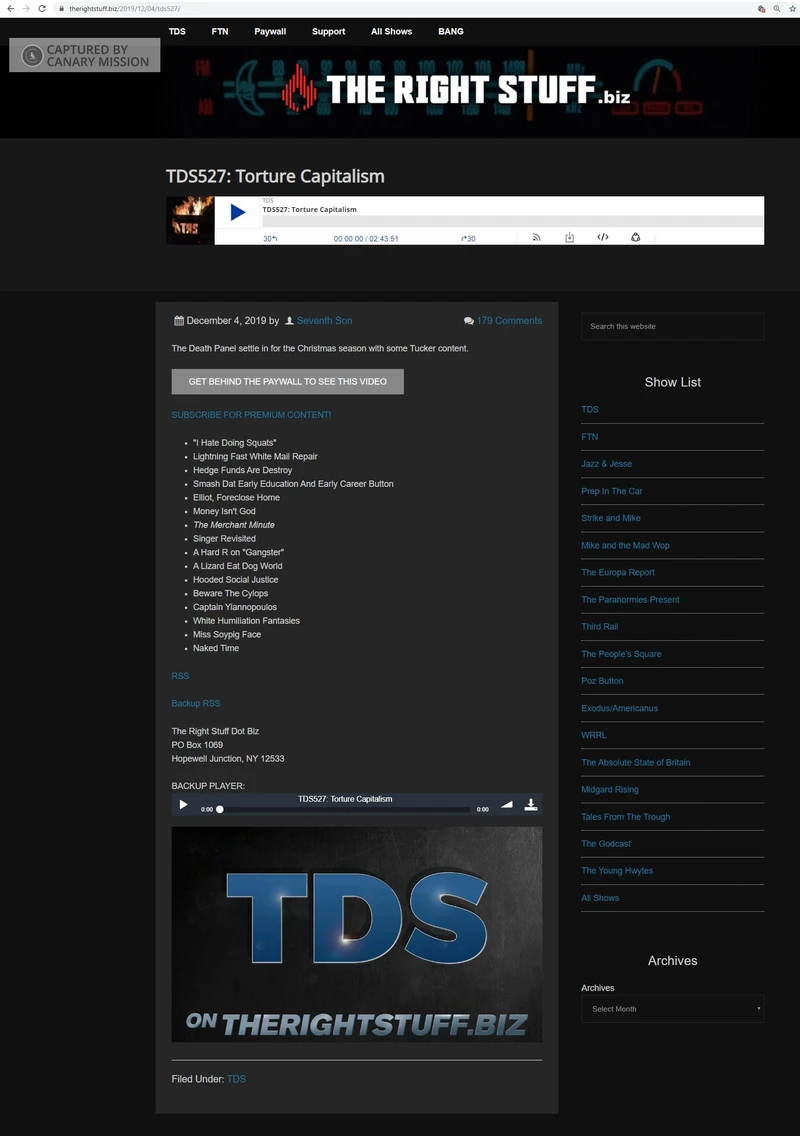The image size is (800, 1136).
Task: Open Jazz & Jesse in Show List
Action: tap(606, 464)
